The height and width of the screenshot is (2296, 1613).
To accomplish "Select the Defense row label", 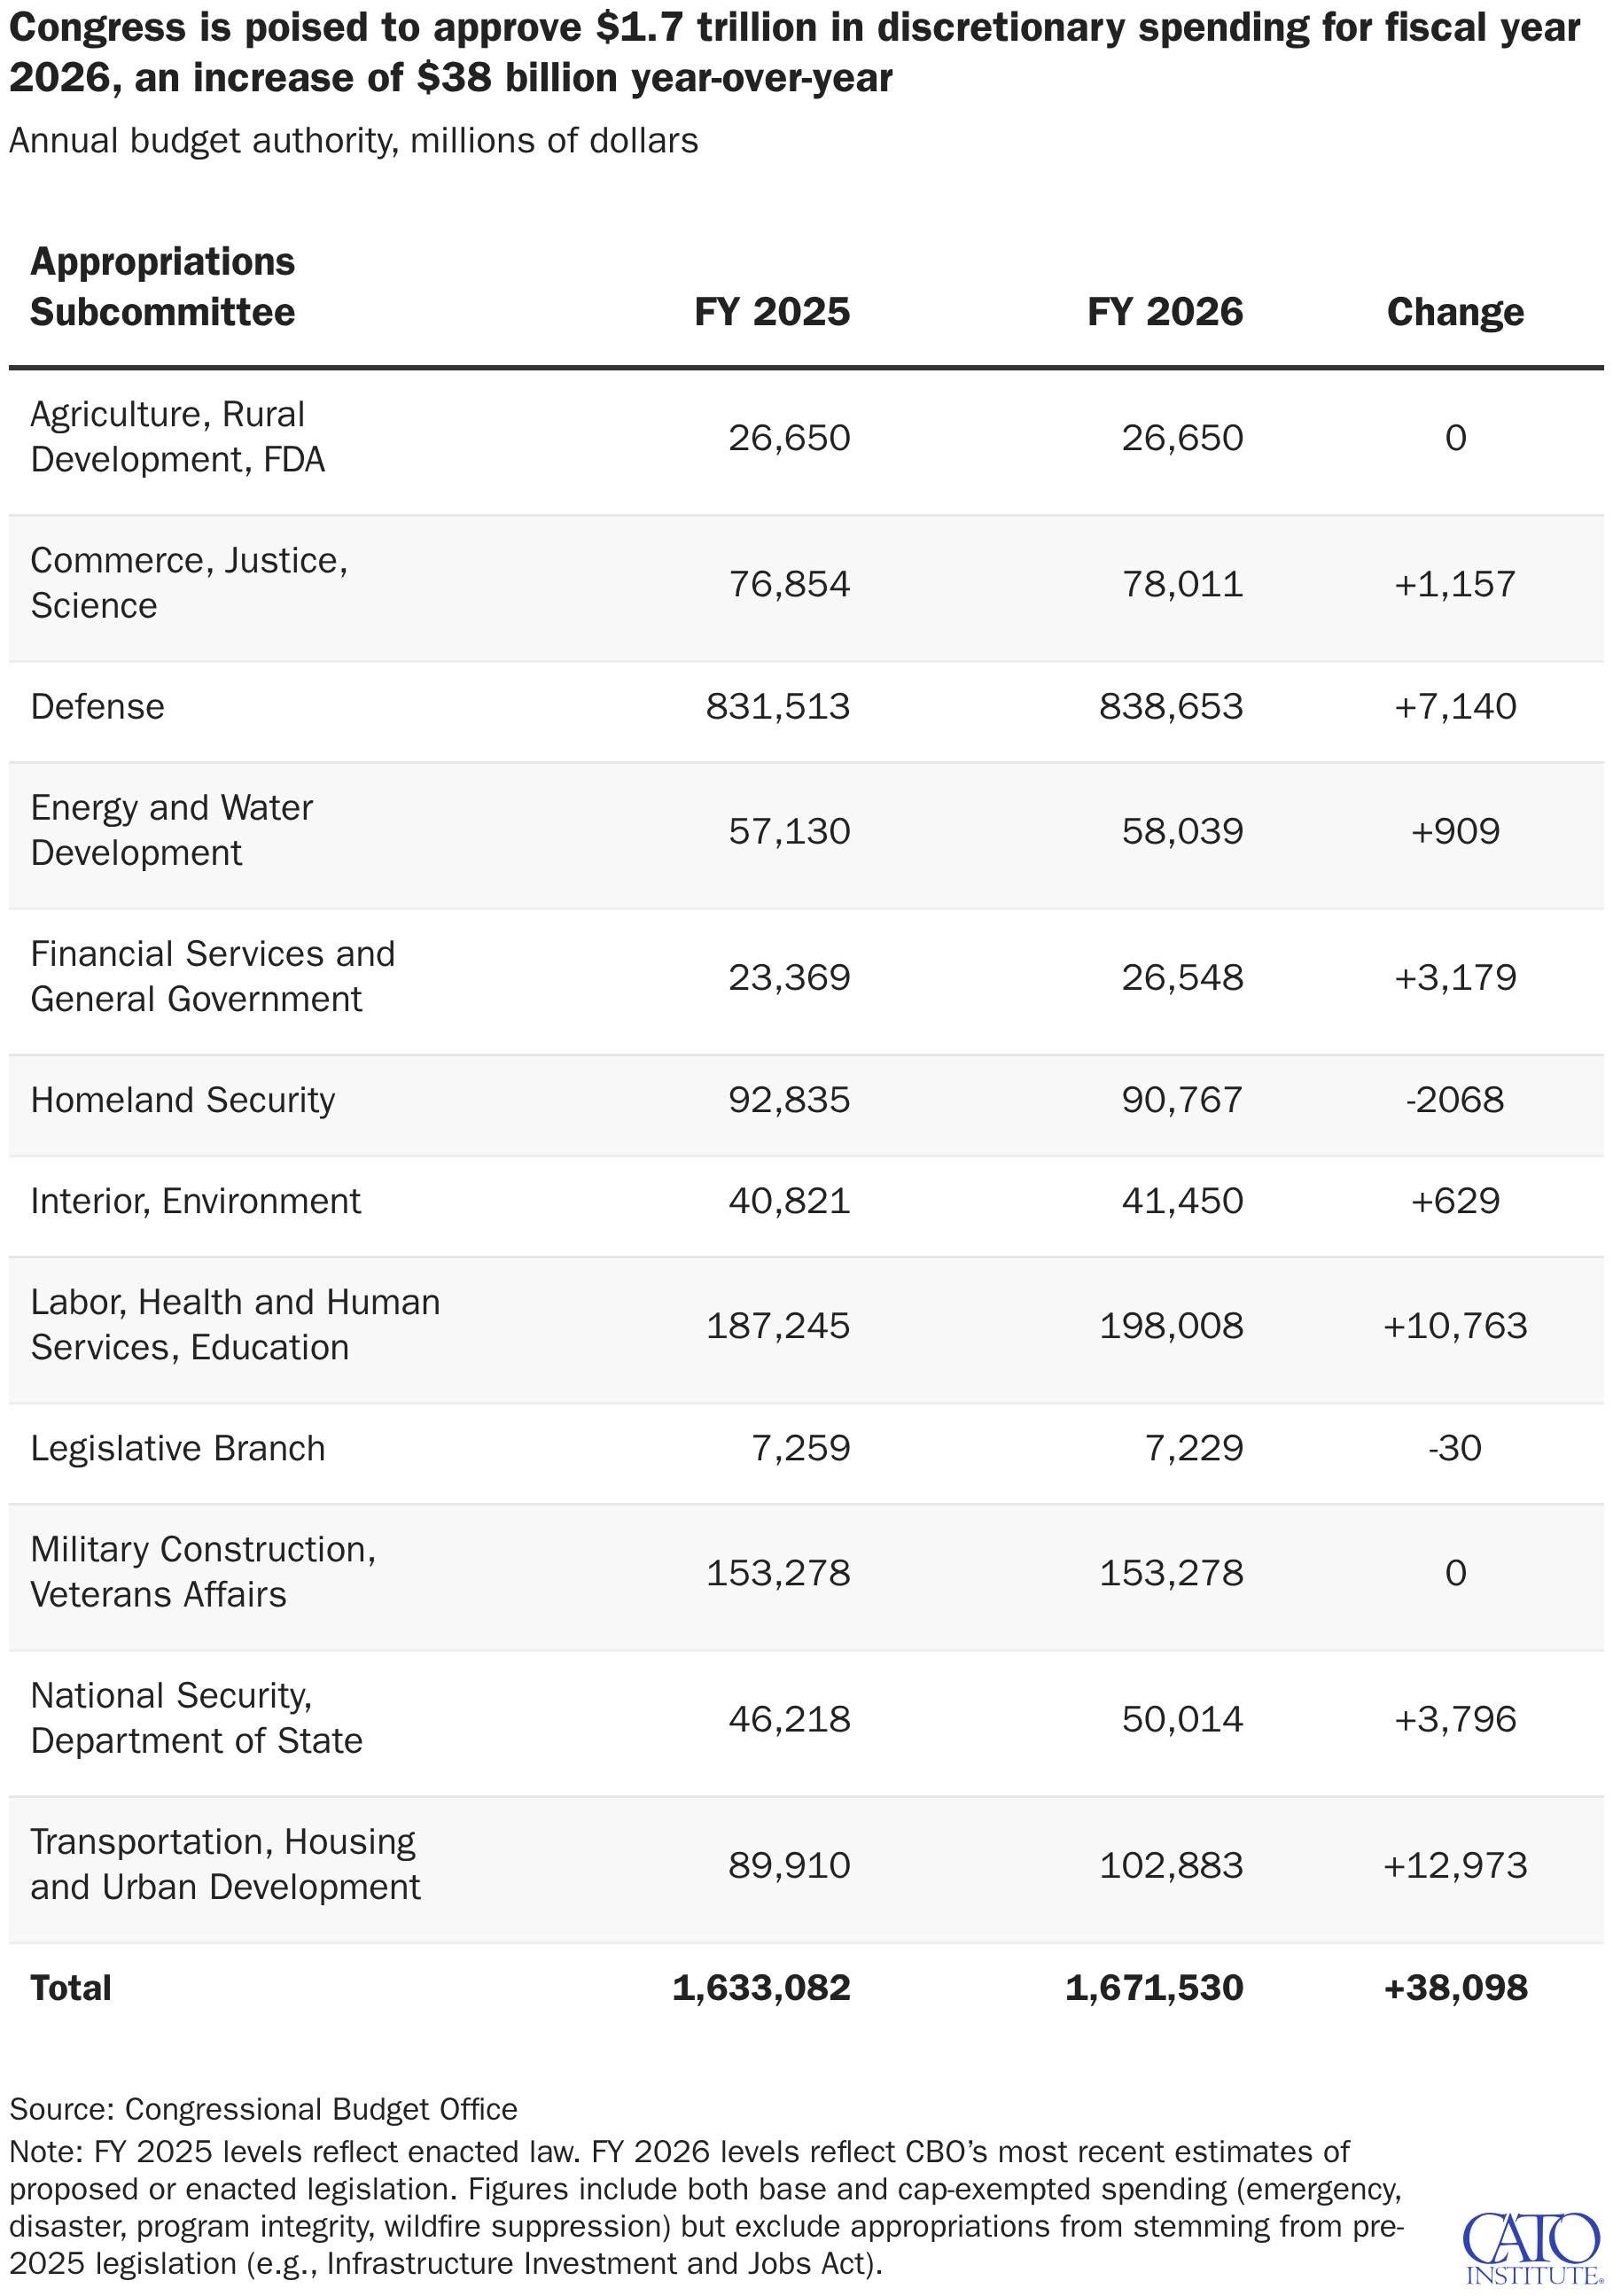I will (x=98, y=707).
